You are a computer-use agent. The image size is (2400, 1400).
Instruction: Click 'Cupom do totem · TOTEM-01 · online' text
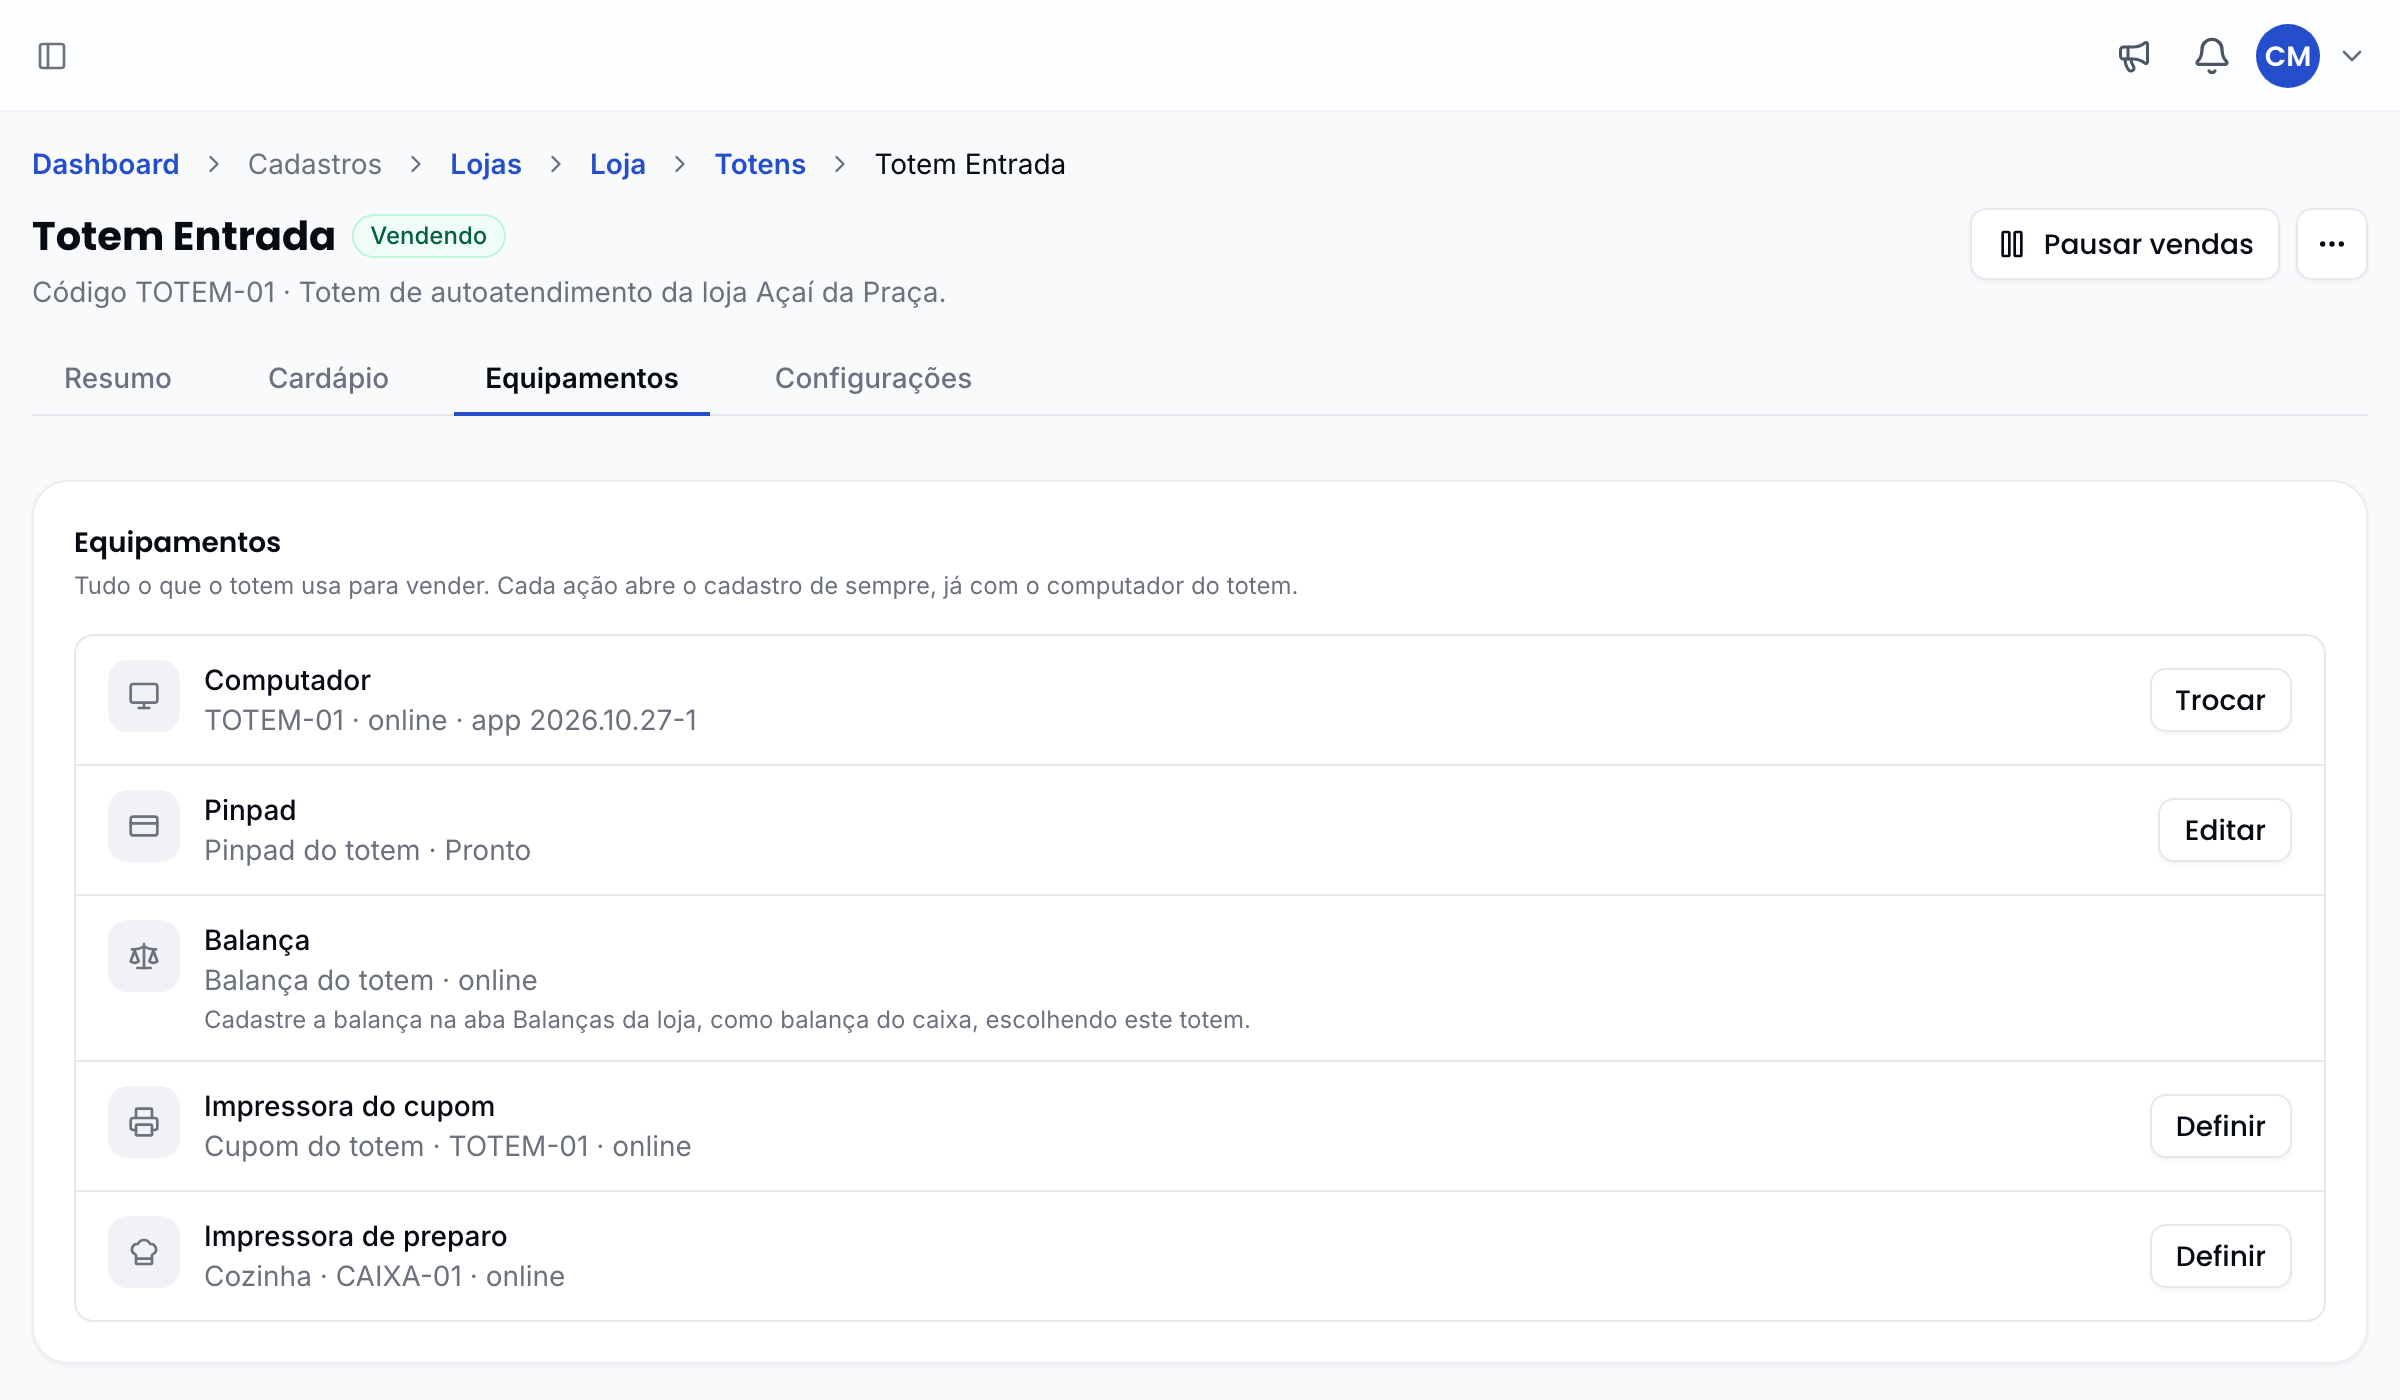click(448, 1146)
